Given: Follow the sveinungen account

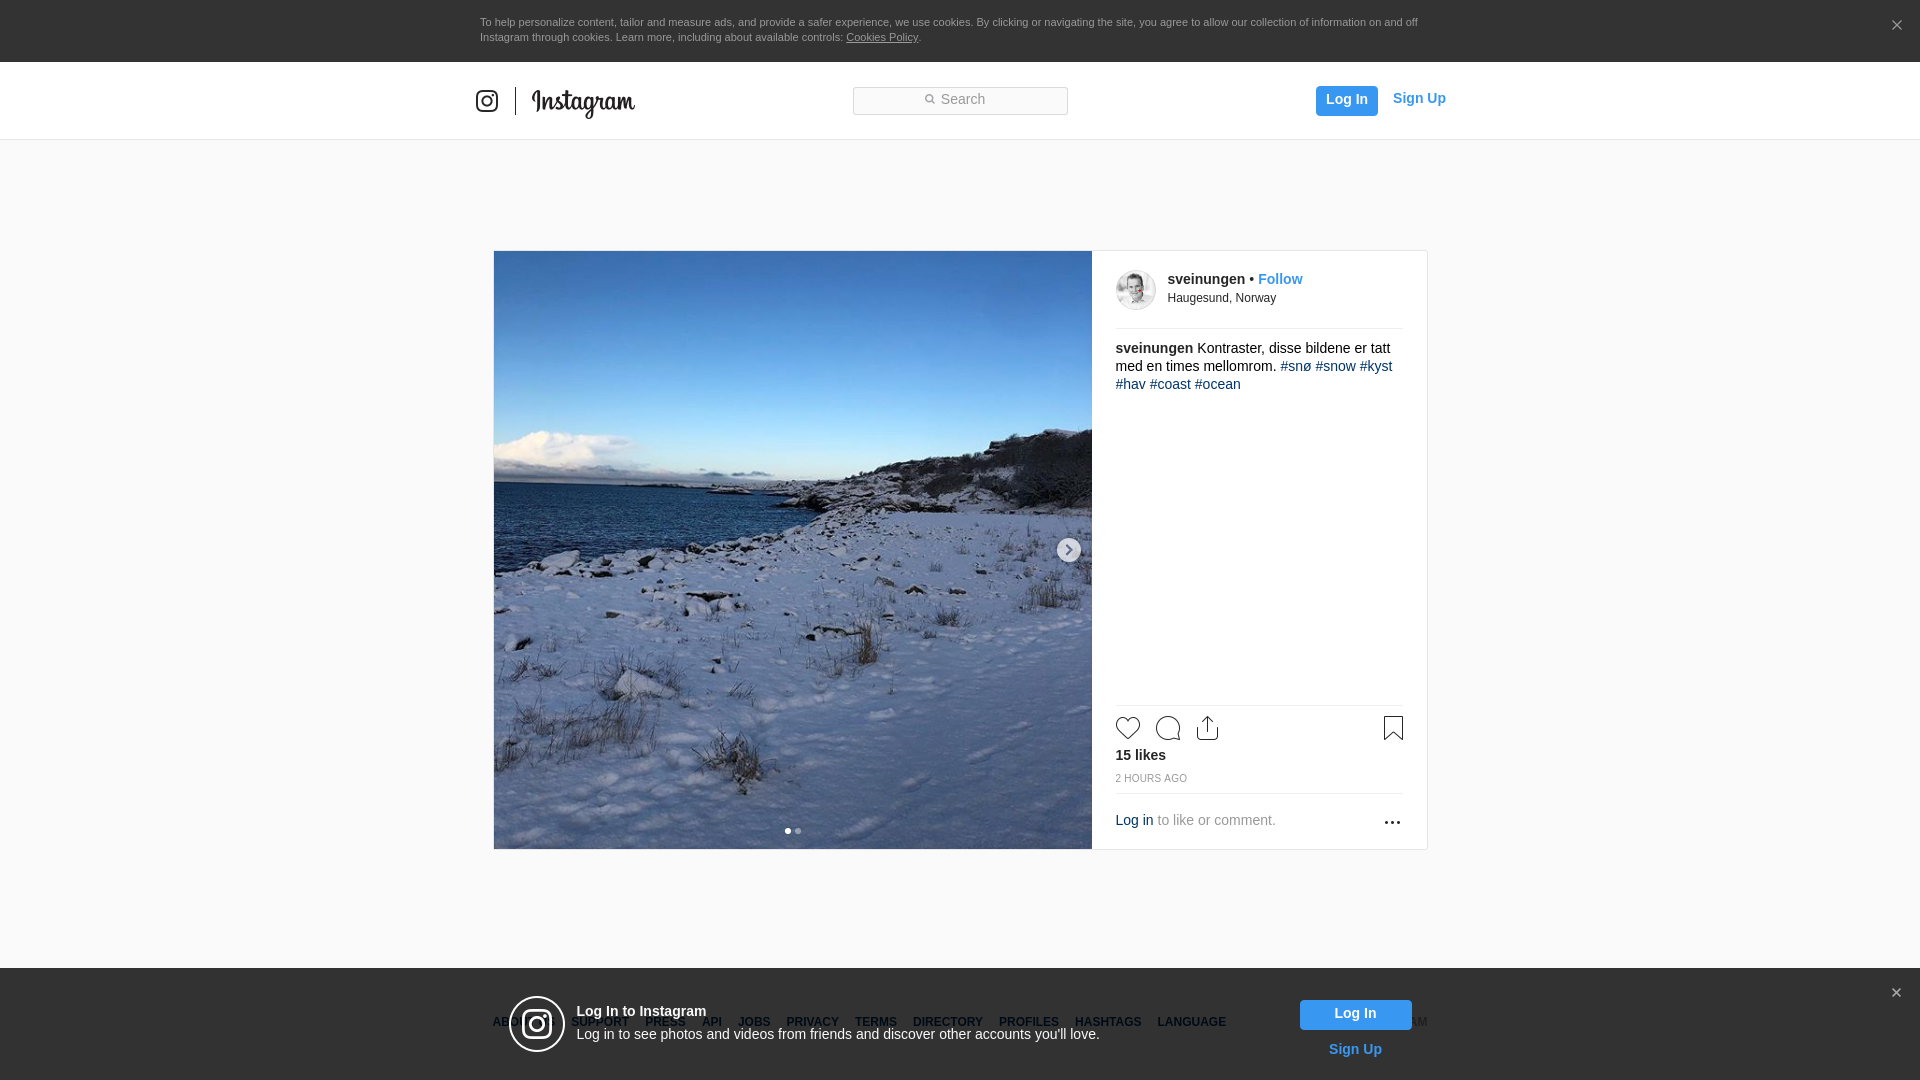Looking at the screenshot, I should click(1279, 279).
